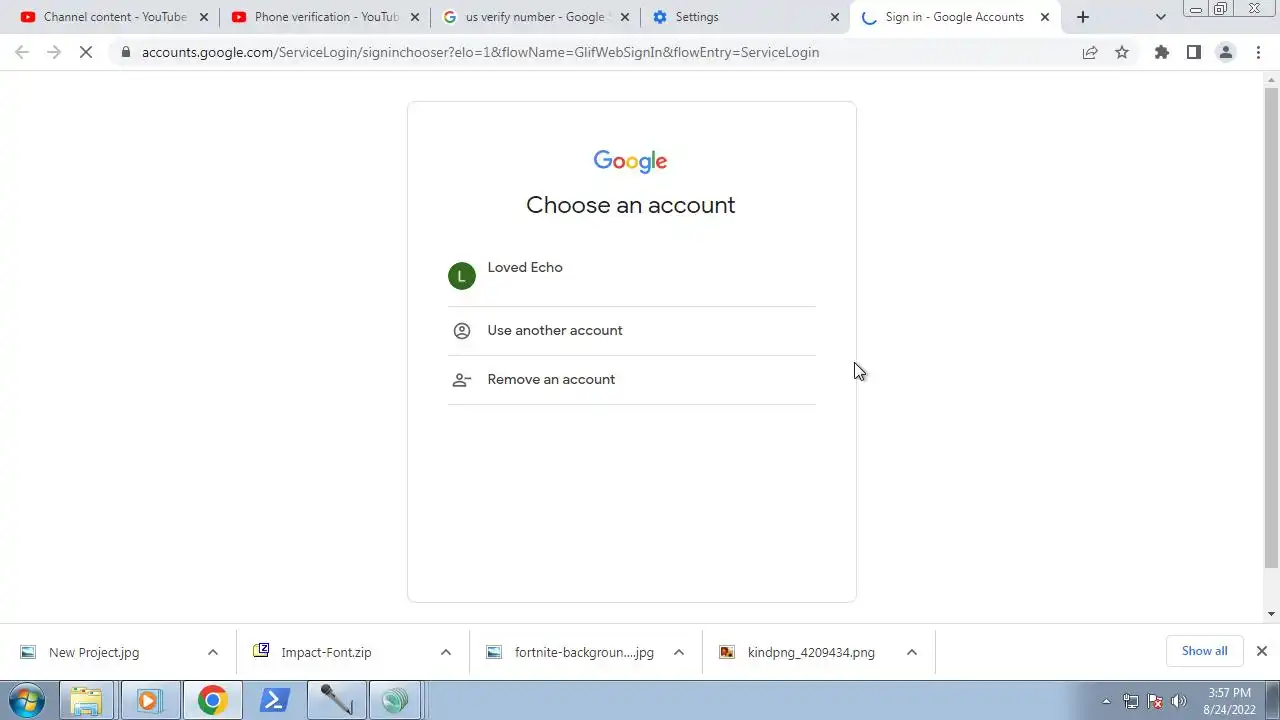1280x720 pixels.
Task: Expand options for New Project.jpg download
Action: point(212,652)
